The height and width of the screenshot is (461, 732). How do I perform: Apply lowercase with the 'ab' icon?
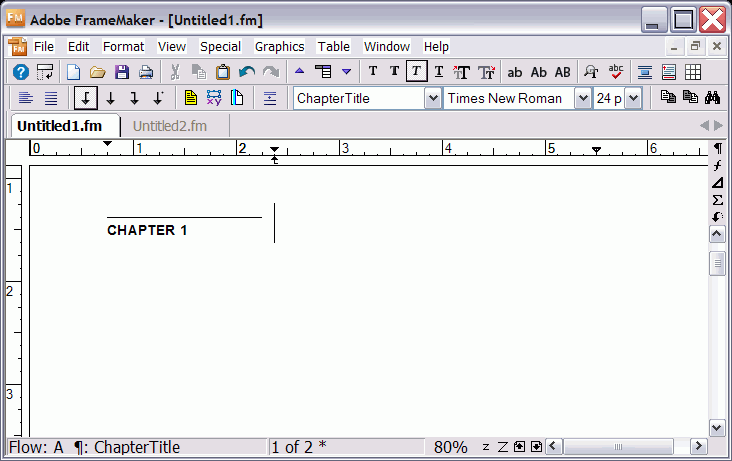tap(514, 72)
